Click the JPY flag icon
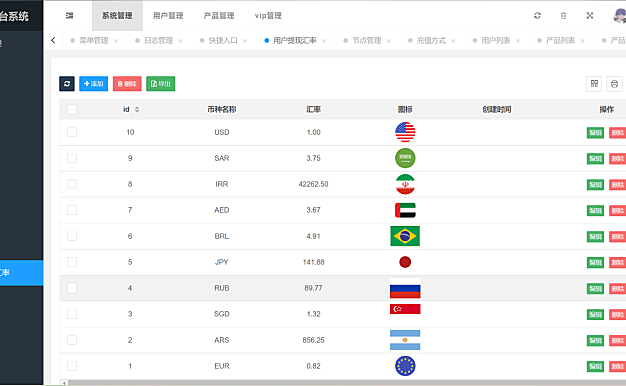626x386 pixels. pos(405,262)
